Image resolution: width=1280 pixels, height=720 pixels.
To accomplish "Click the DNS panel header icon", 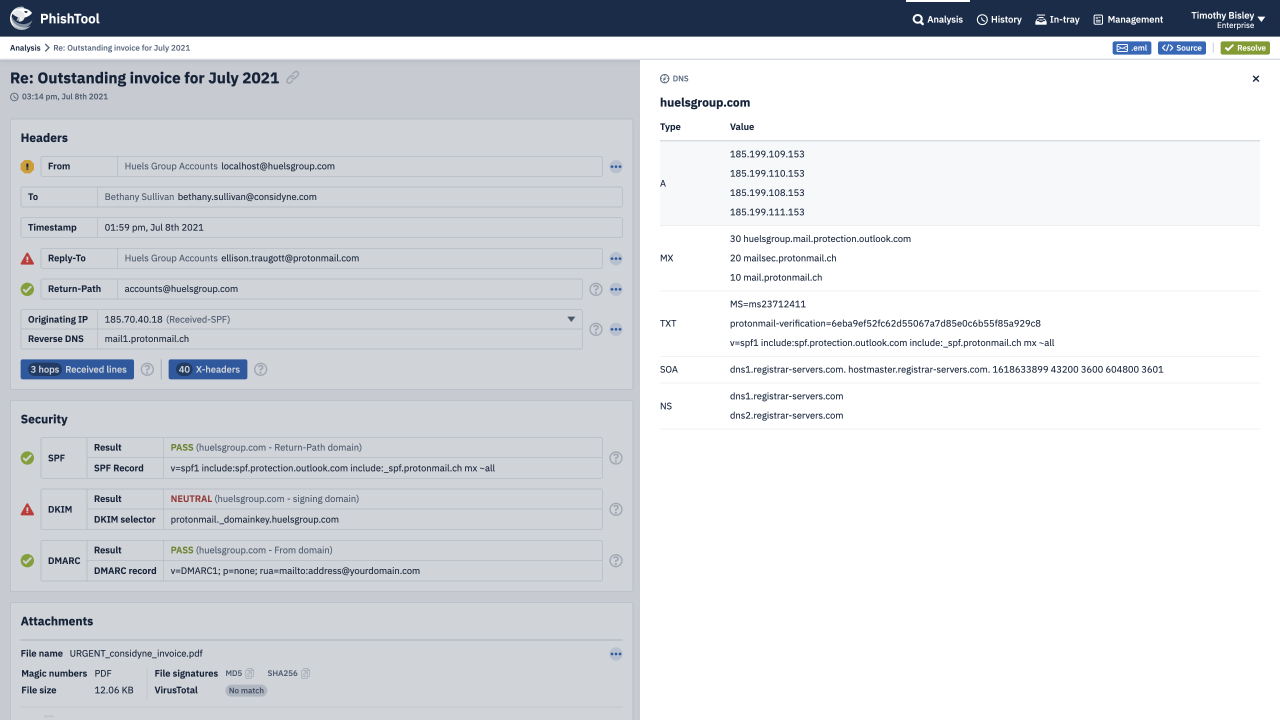I will tap(665, 78).
